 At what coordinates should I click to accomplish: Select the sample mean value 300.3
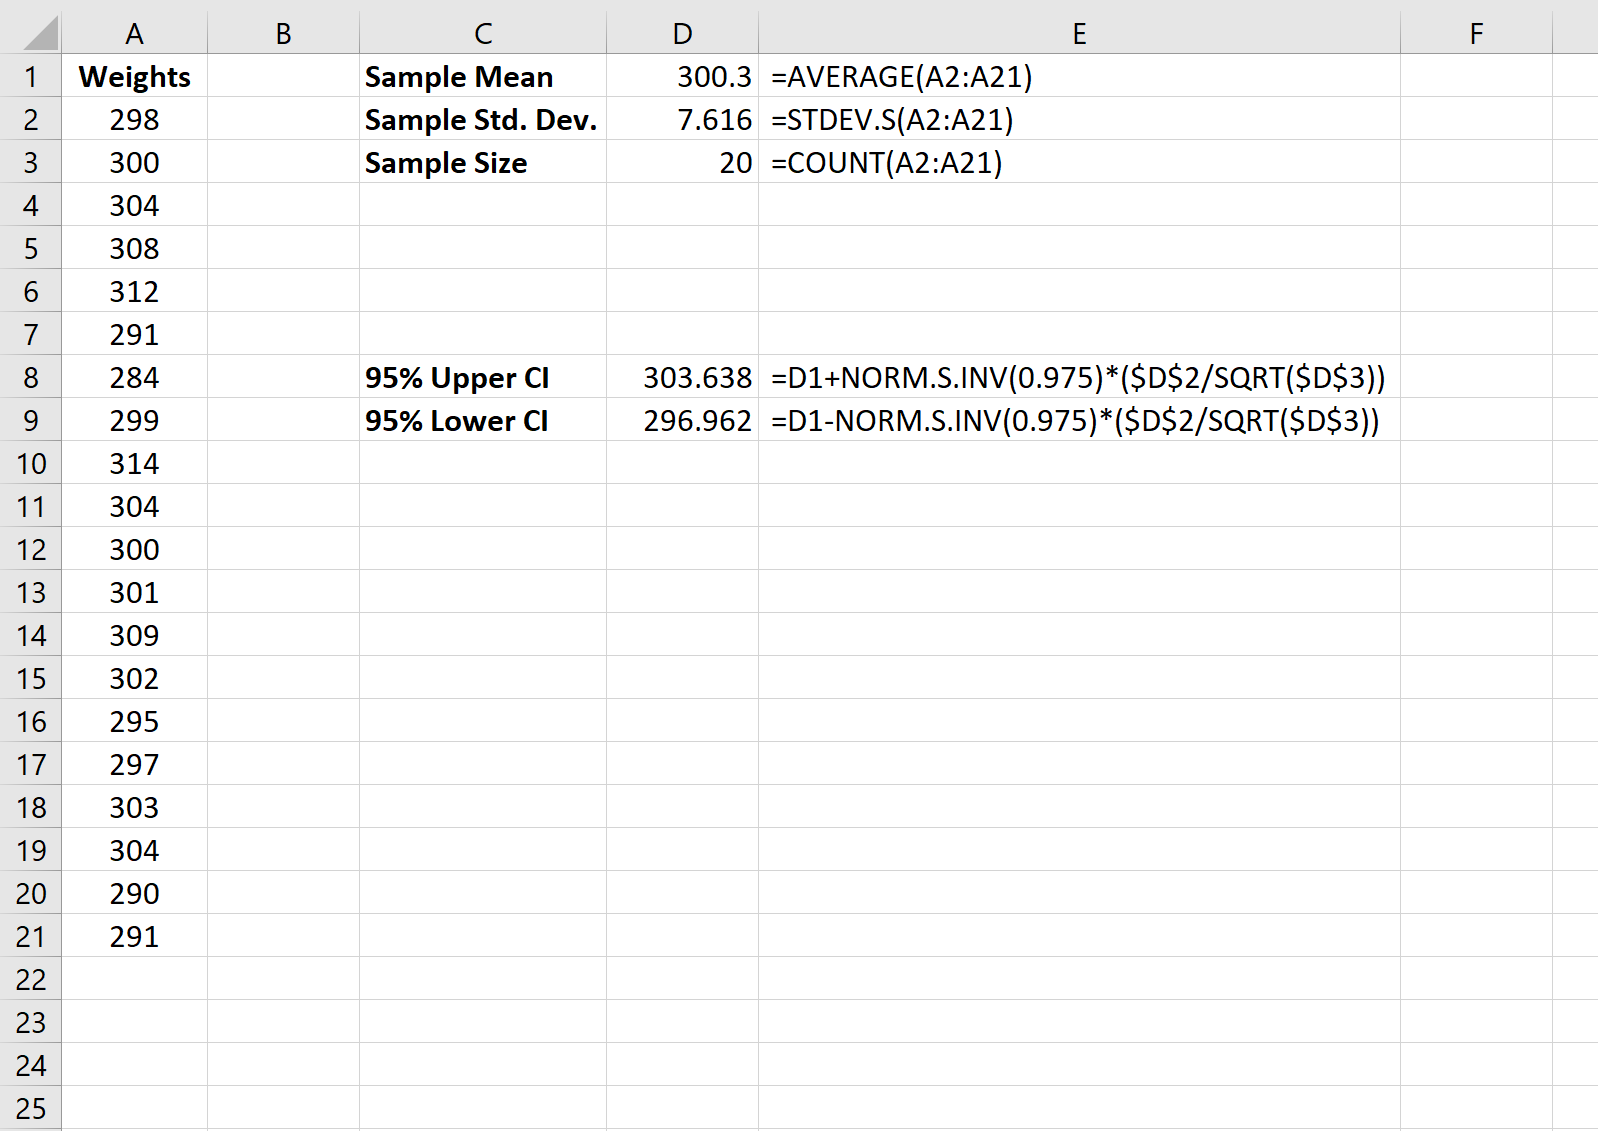682,76
